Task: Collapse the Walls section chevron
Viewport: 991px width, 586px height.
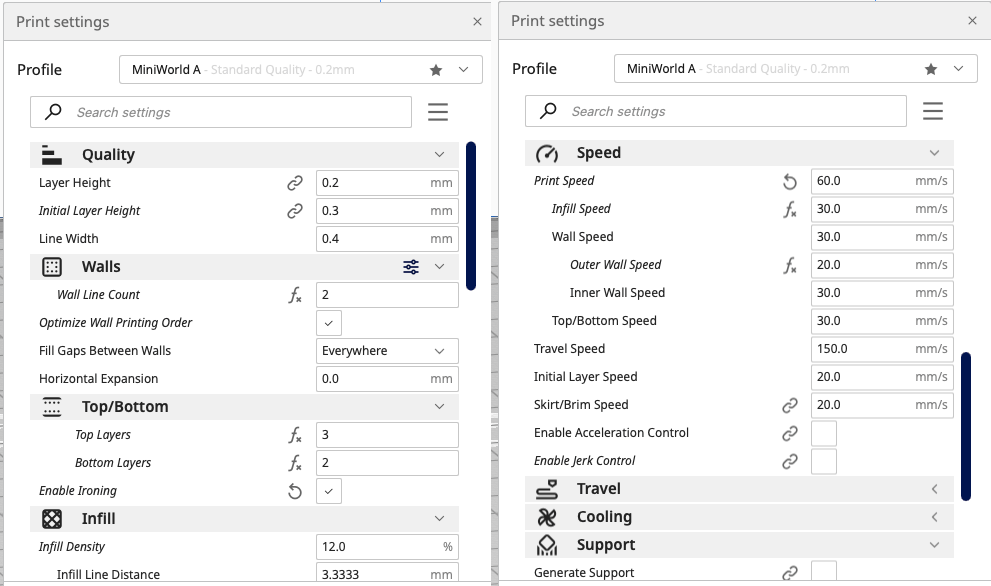Action: [439, 267]
